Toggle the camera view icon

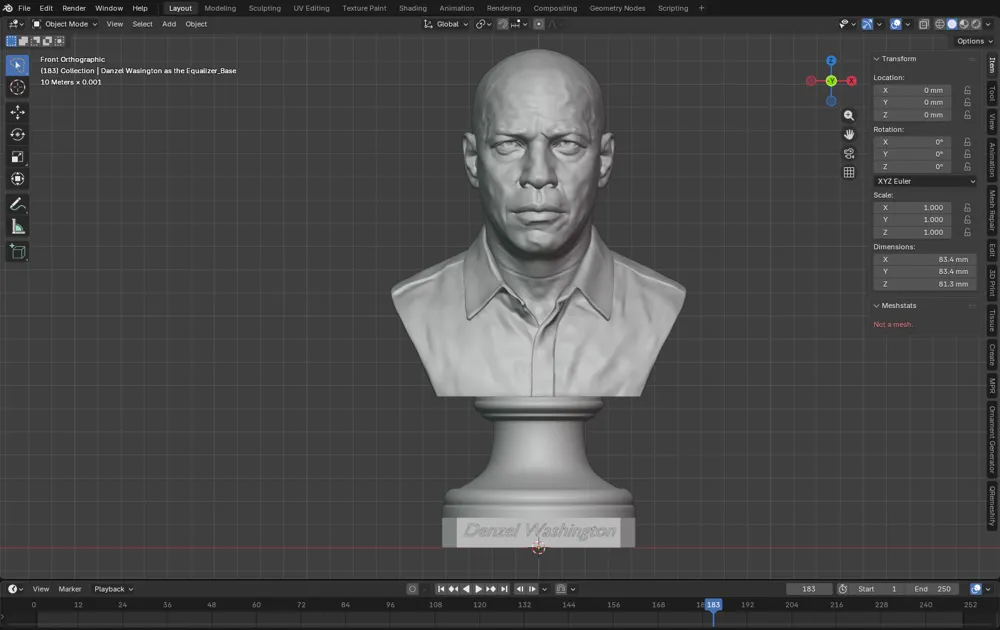click(x=849, y=154)
